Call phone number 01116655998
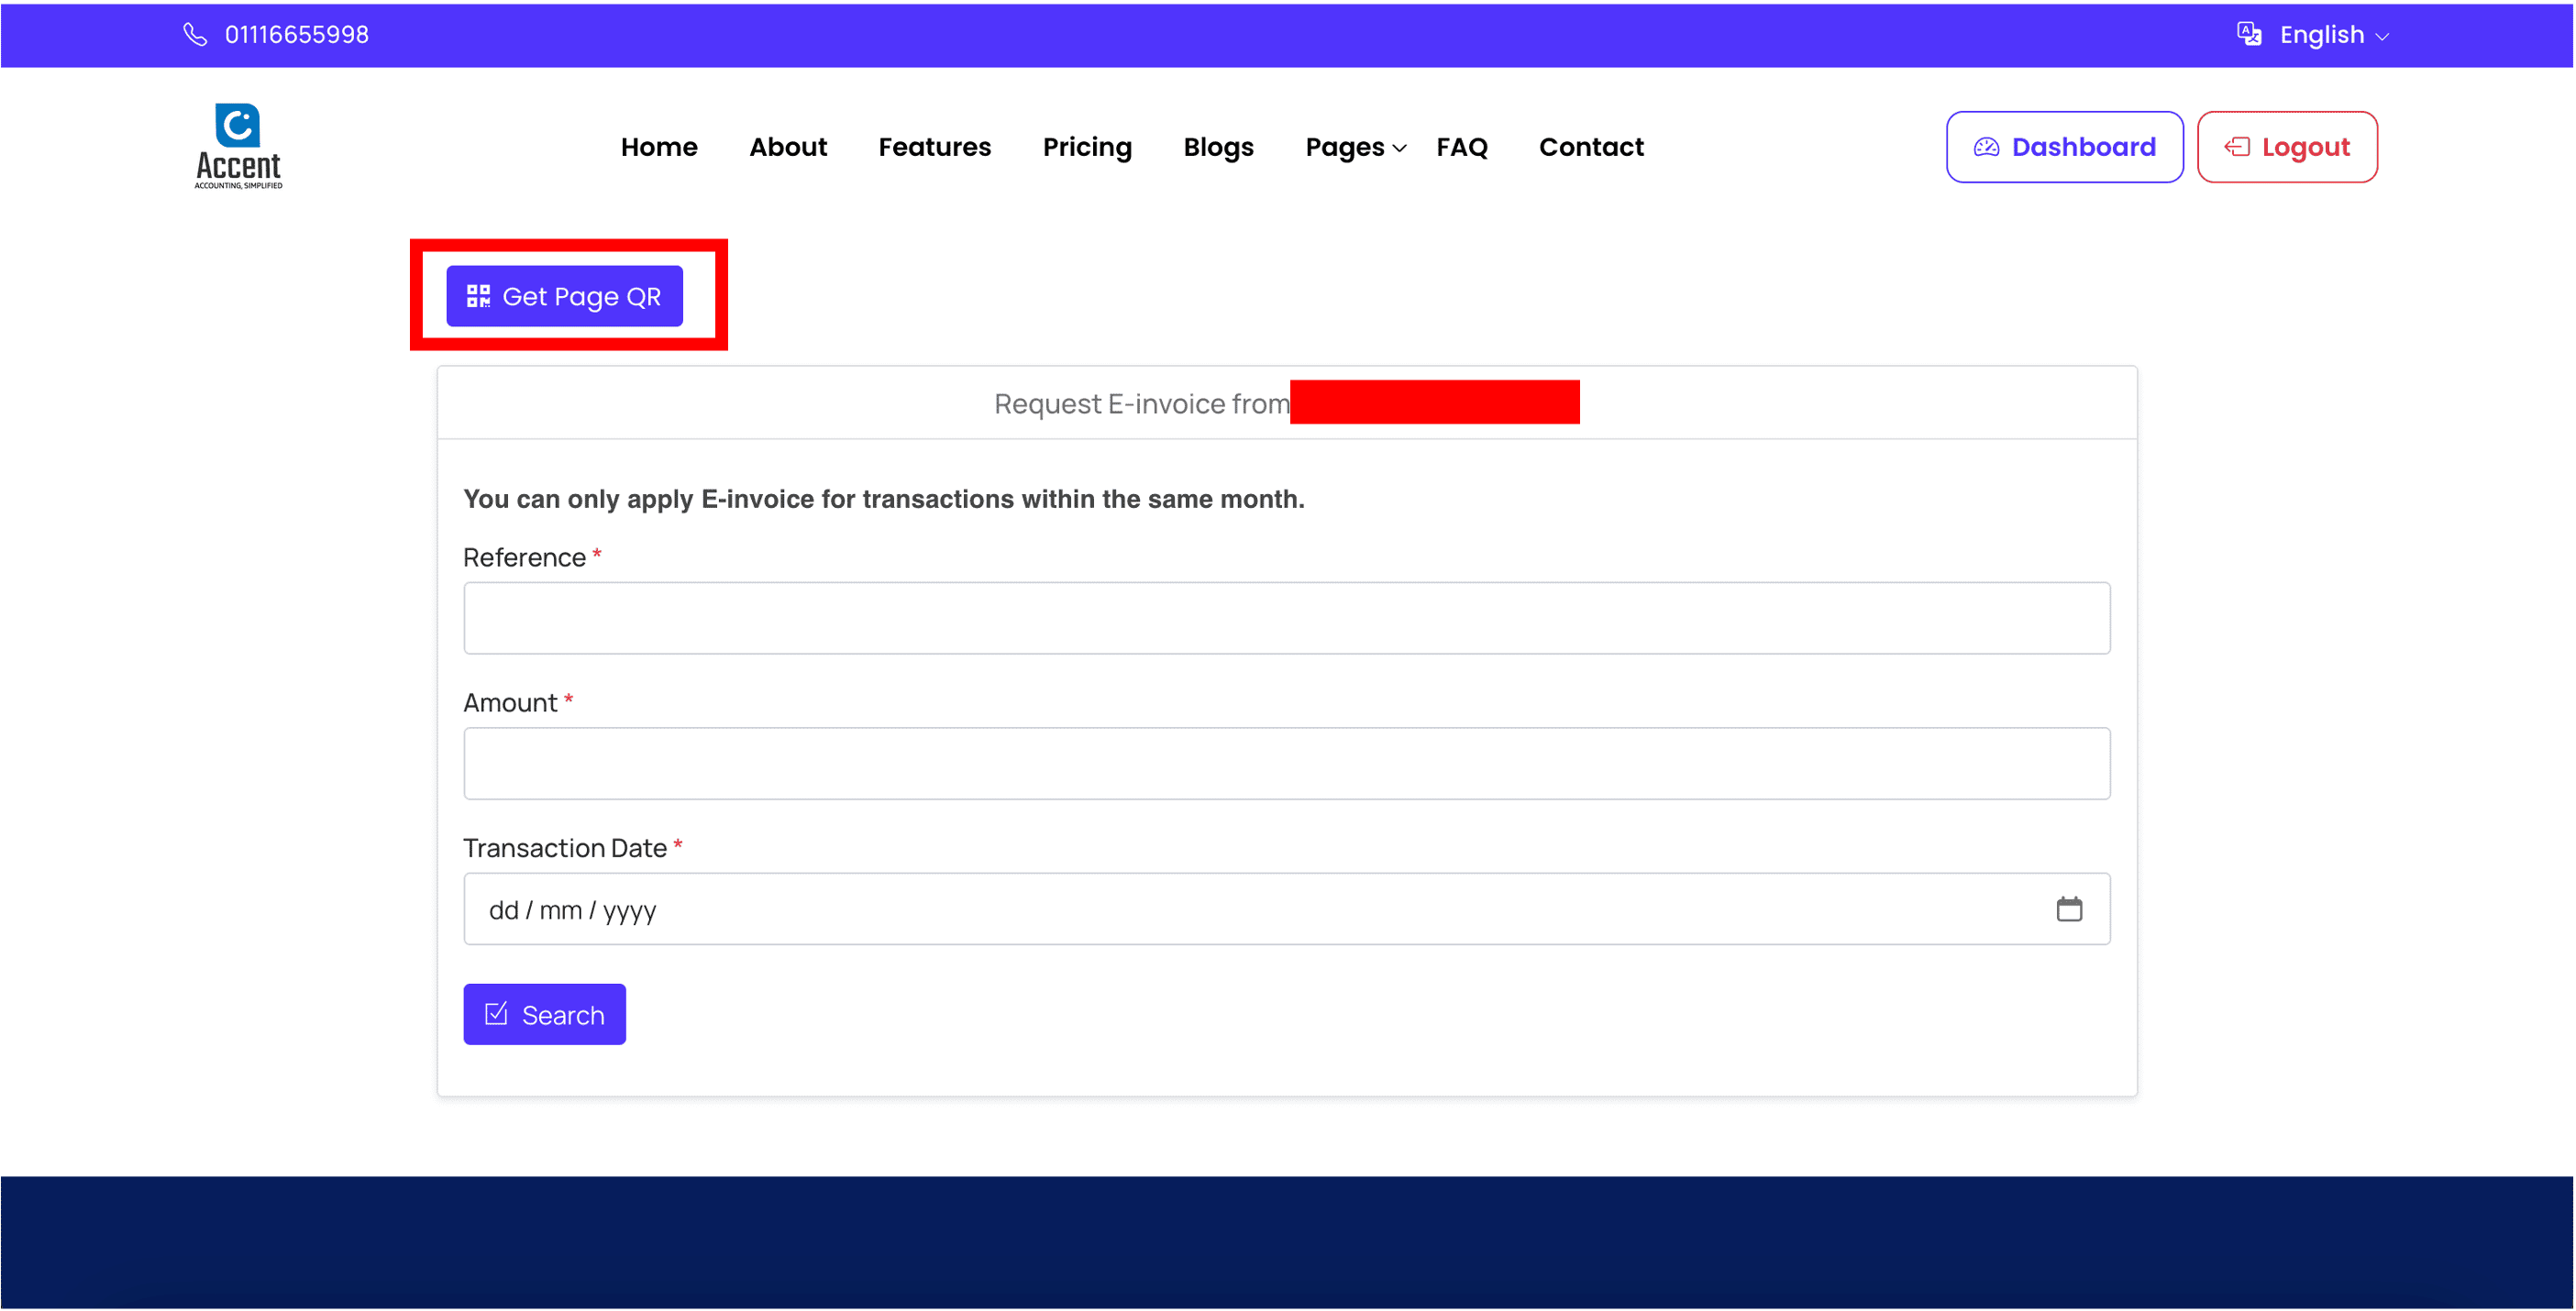The image size is (2576, 1311). click(296, 35)
